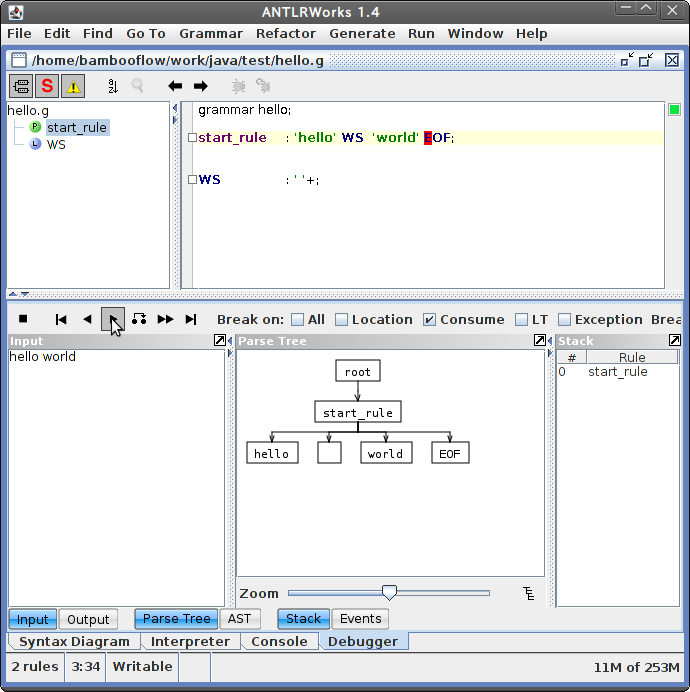Screen dimensions: 690x692
Task: Open the File menu
Action: click(x=19, y=34)
